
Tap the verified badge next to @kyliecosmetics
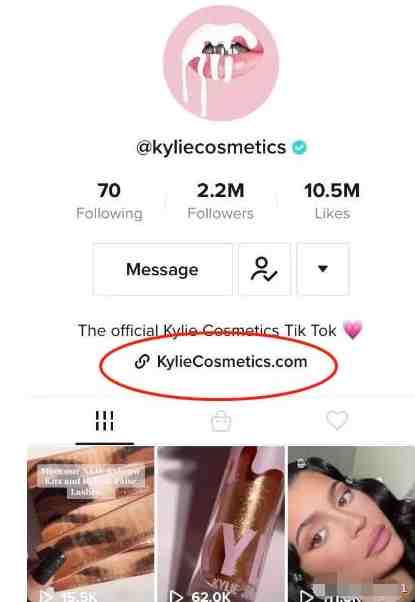click(299, 147)
